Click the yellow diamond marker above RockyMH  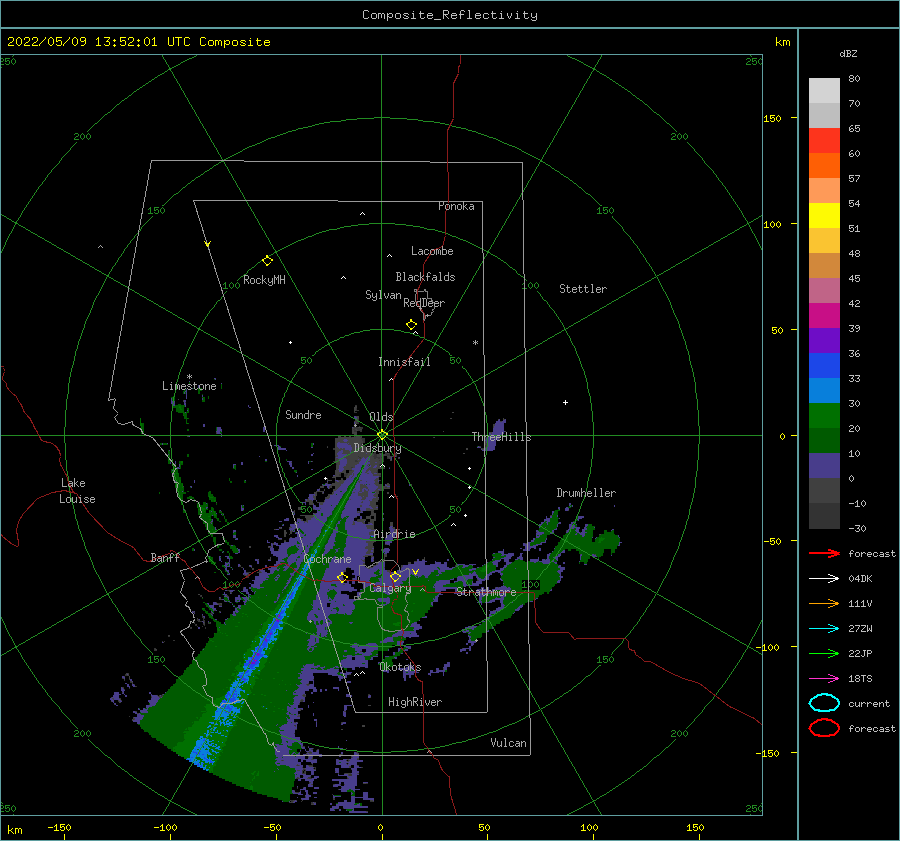point(267,261)
